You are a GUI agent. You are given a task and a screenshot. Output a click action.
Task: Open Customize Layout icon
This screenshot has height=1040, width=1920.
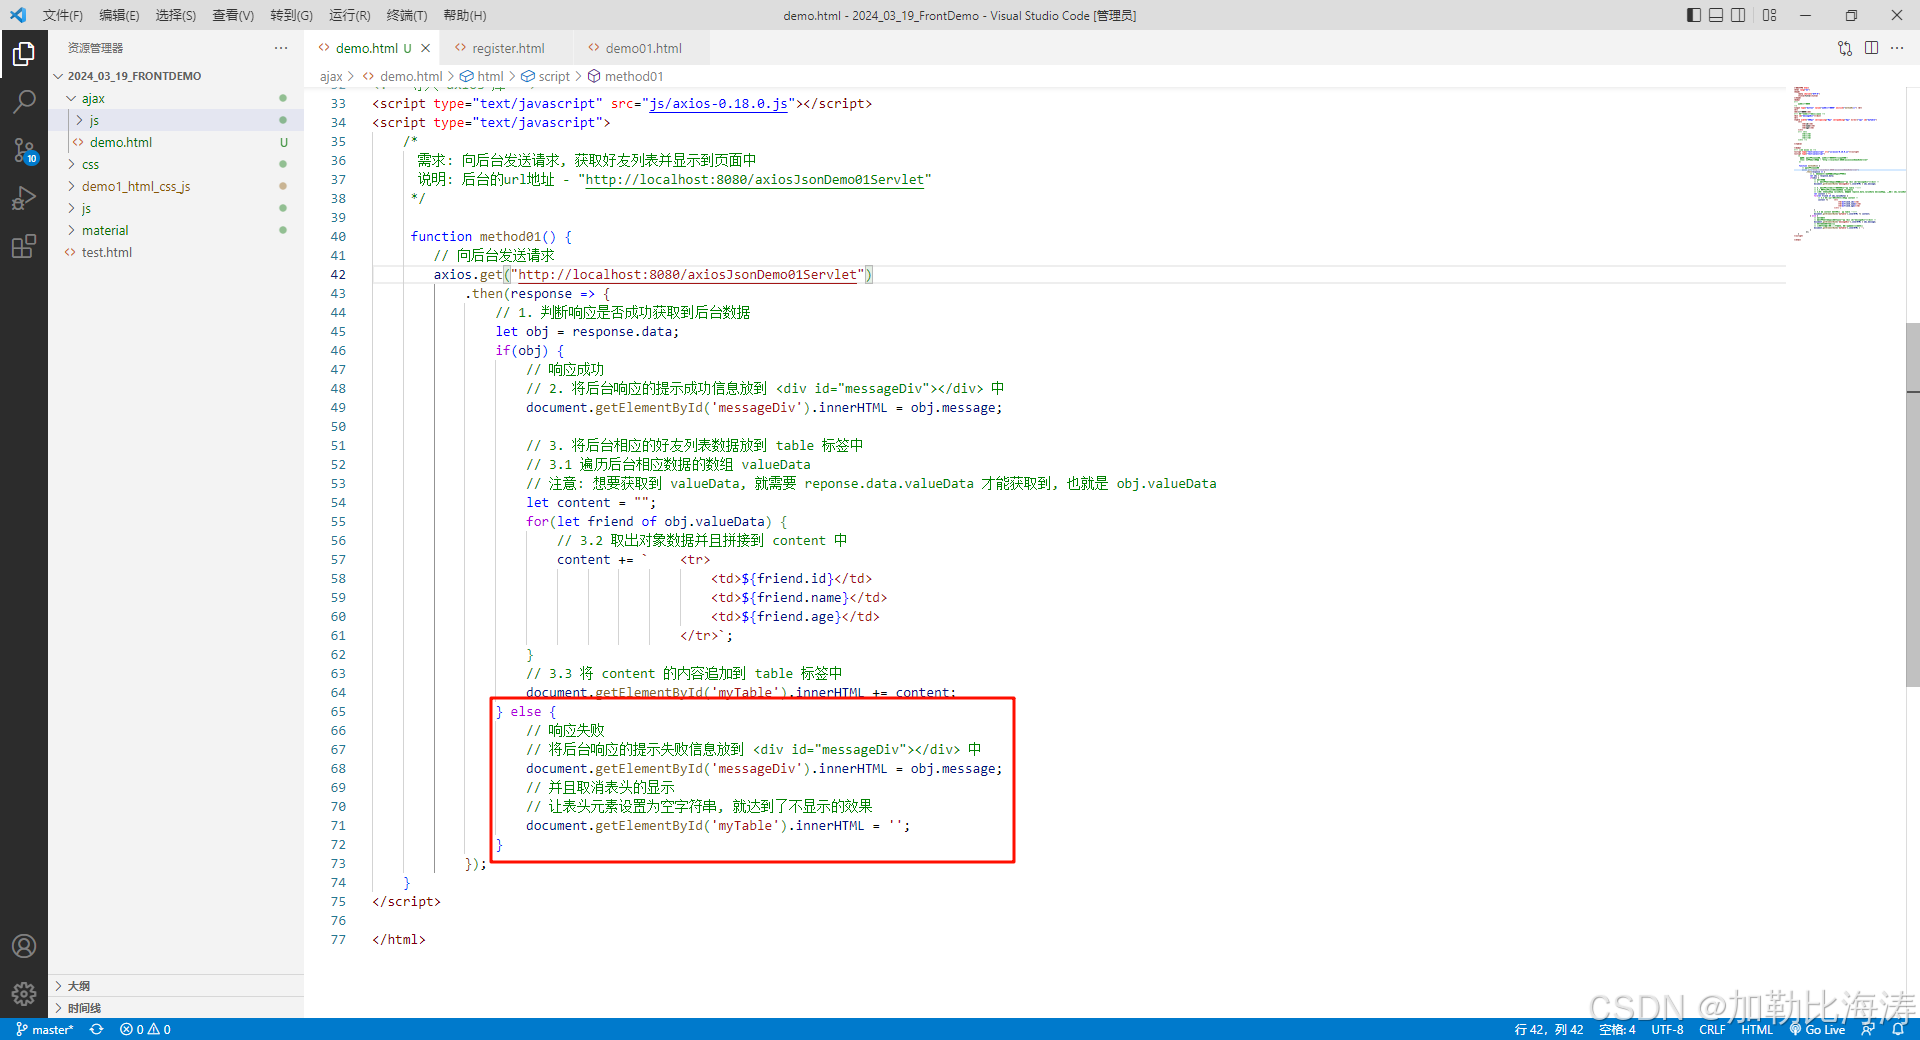pos(1769,15)
